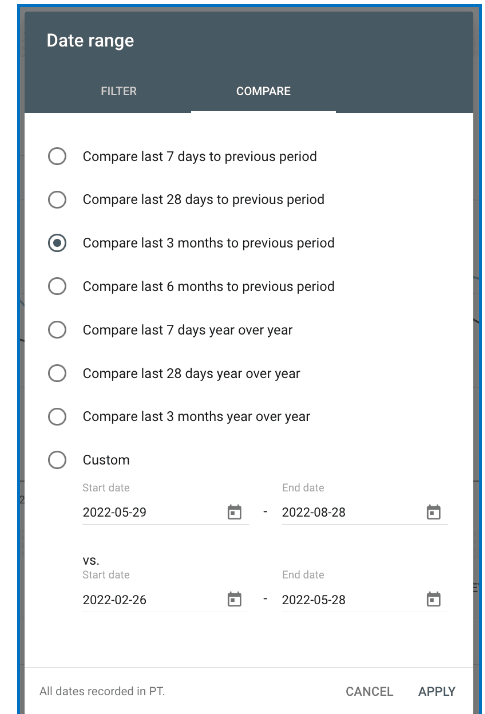Choose Compare last 28 days year over year
This screenshot has height=714, width=485.
[x=57, y=373]
